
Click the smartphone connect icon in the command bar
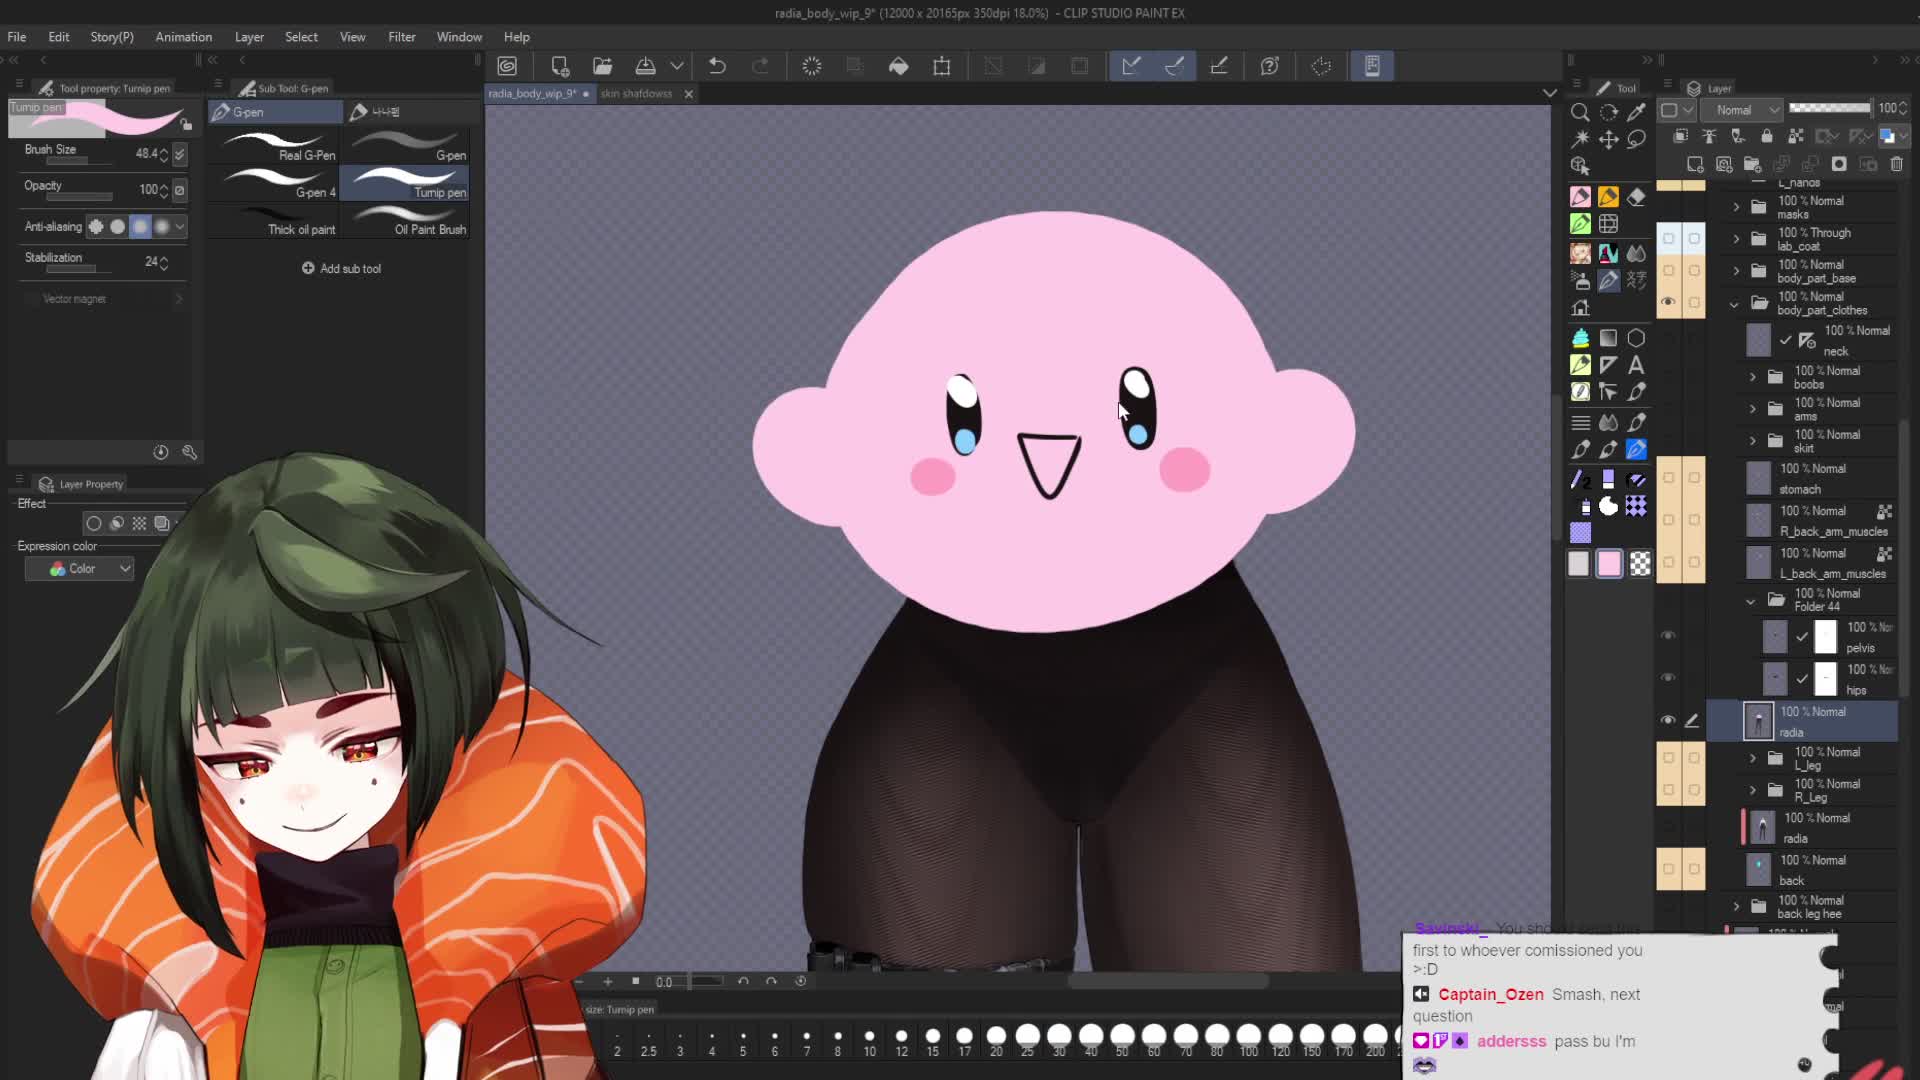click(x=1372, y=66)
